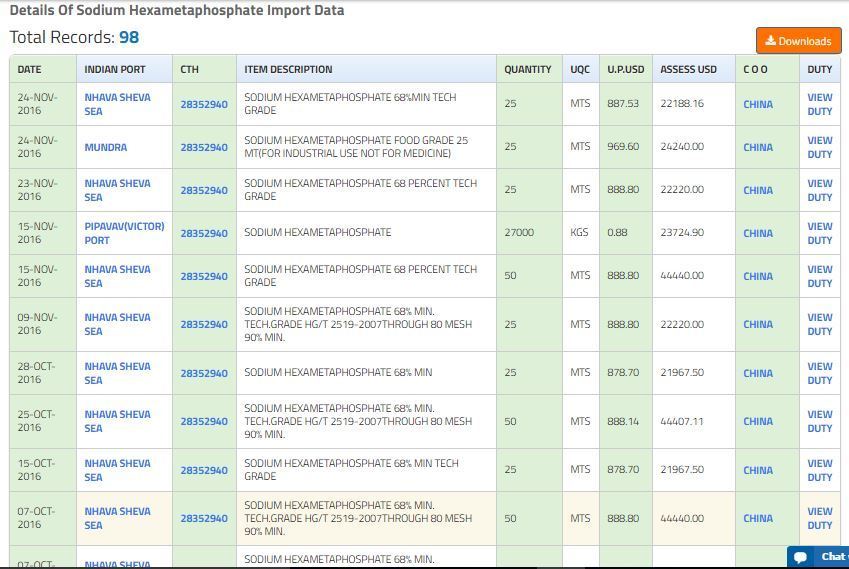Open MUNDRA port link
849x569 pixels.
[105, 147]
